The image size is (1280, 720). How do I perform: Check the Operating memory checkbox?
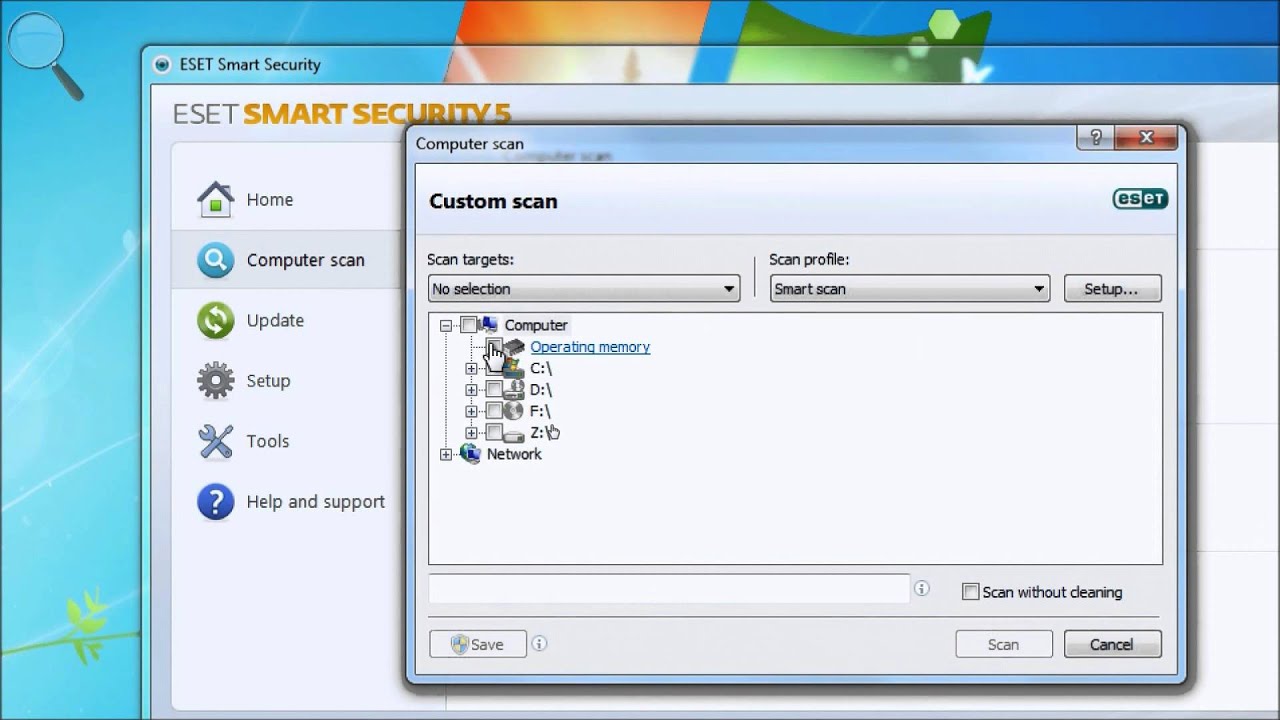point(494,347)
